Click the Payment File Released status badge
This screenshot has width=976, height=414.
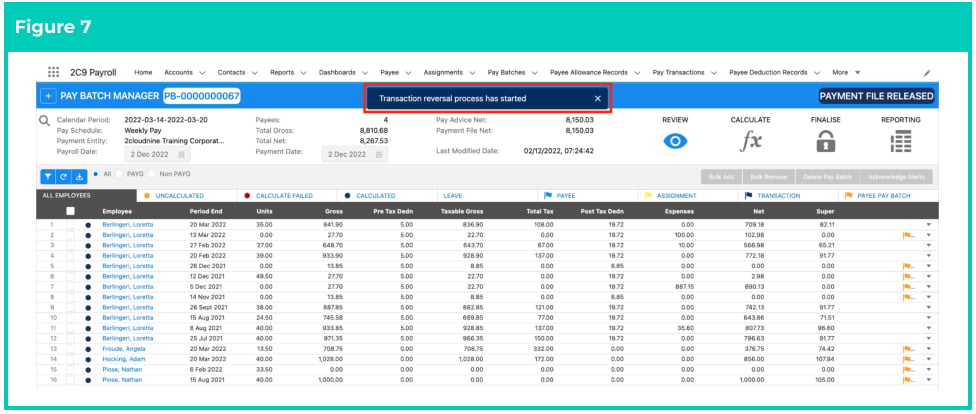coord(876,96)
